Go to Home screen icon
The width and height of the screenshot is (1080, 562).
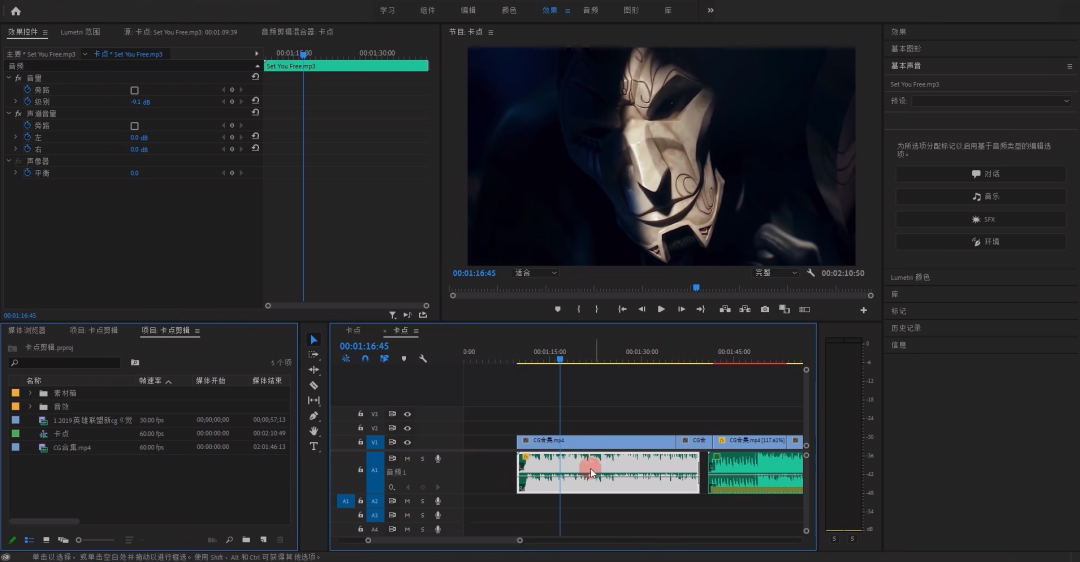(15, 10)
